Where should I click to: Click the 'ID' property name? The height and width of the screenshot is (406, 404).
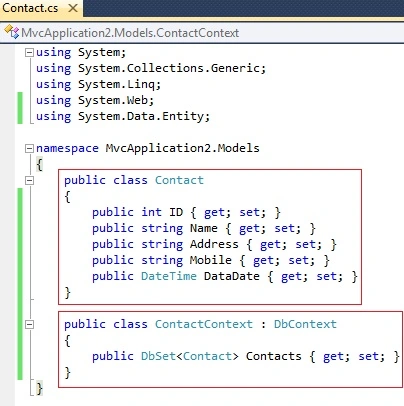click(x=176, y=212)
